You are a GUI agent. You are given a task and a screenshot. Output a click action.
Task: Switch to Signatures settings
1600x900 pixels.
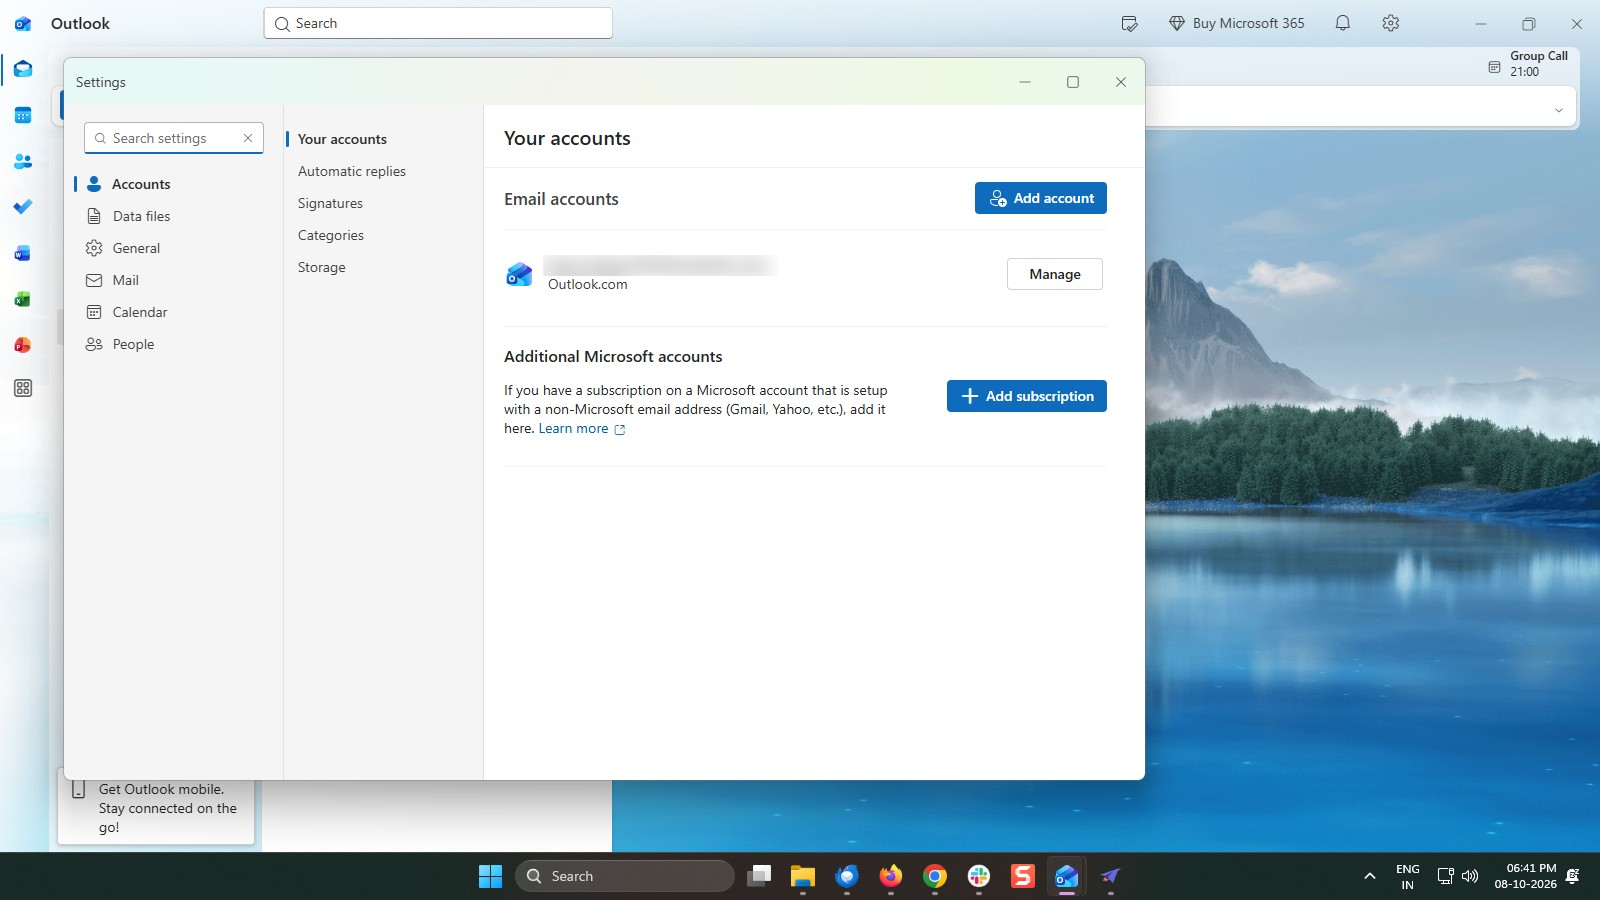(x=330, y=203)
